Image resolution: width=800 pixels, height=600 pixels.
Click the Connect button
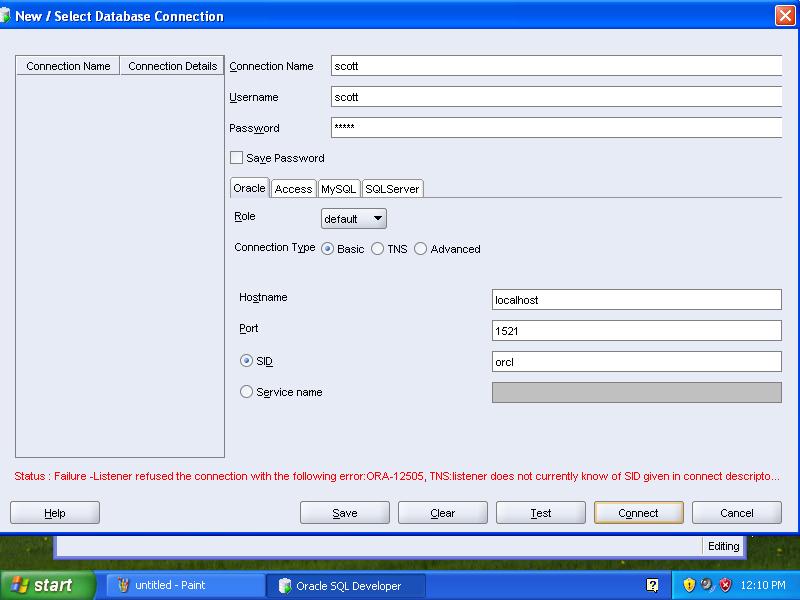[x=638, y=513]
